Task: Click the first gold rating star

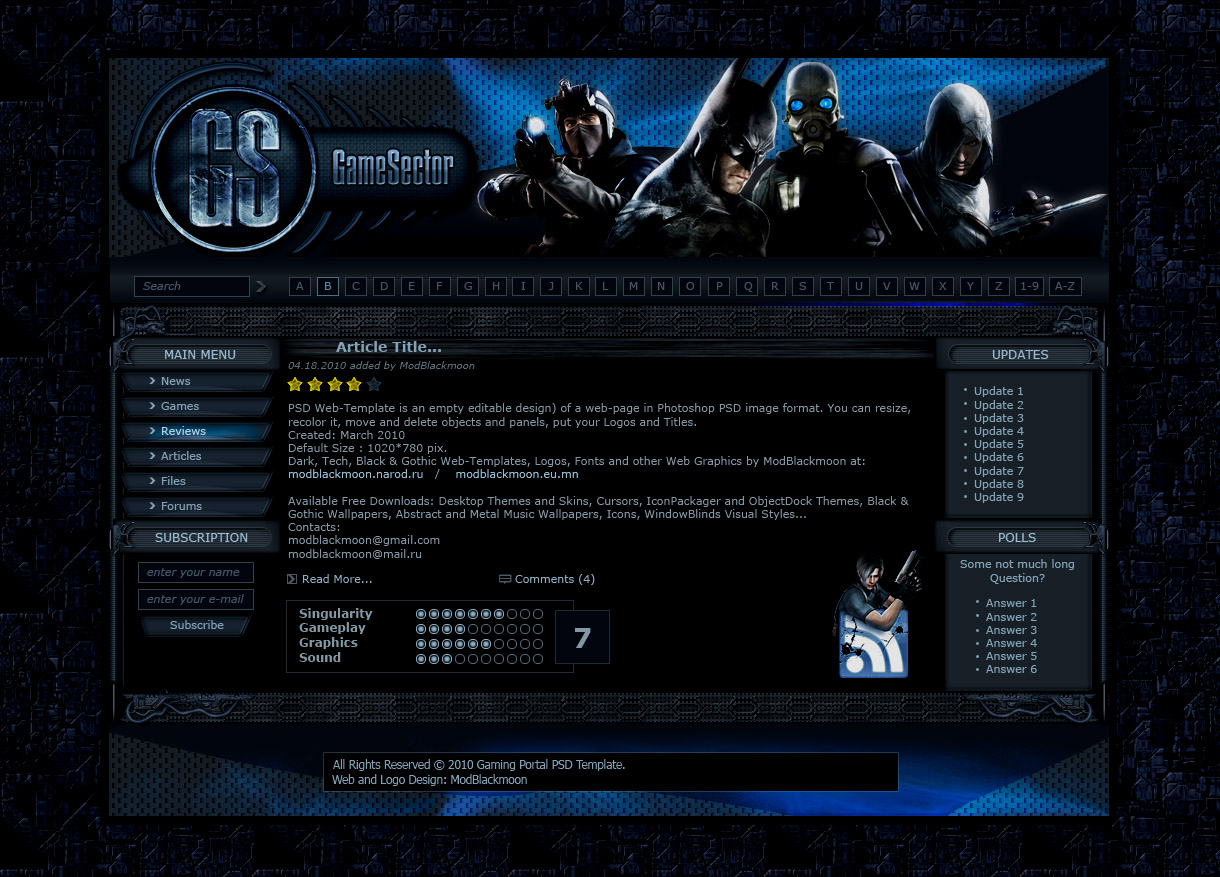Action: (295, 384)
